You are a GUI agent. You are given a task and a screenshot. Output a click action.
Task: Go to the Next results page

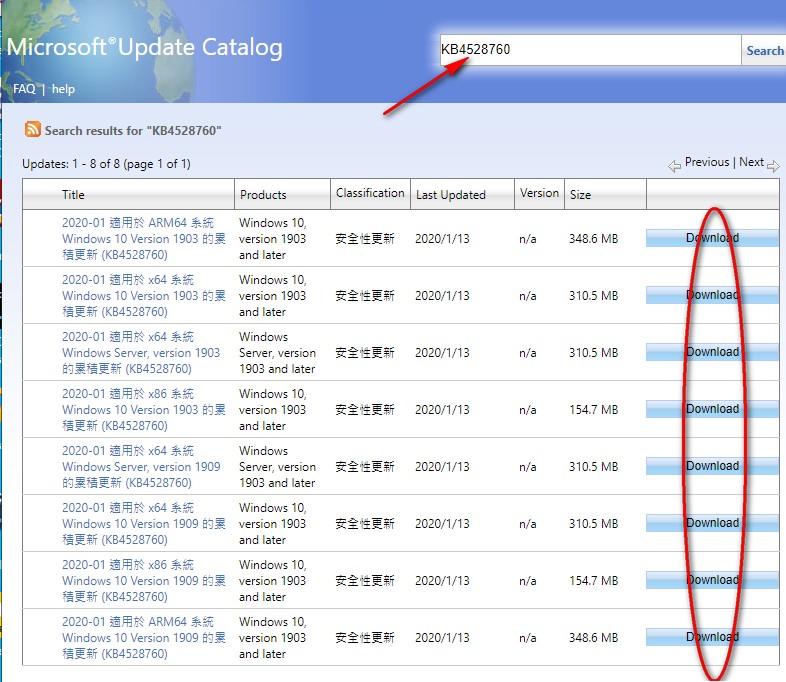[x=751, y=162]
